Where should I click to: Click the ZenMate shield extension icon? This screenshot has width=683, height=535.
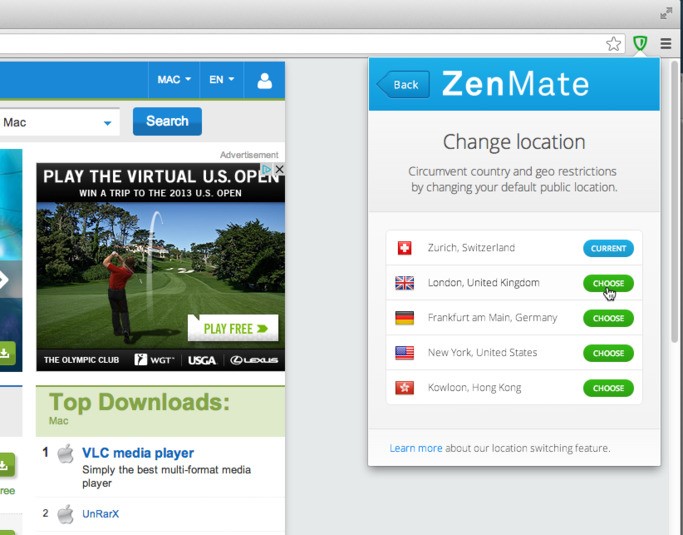(640, 43)
